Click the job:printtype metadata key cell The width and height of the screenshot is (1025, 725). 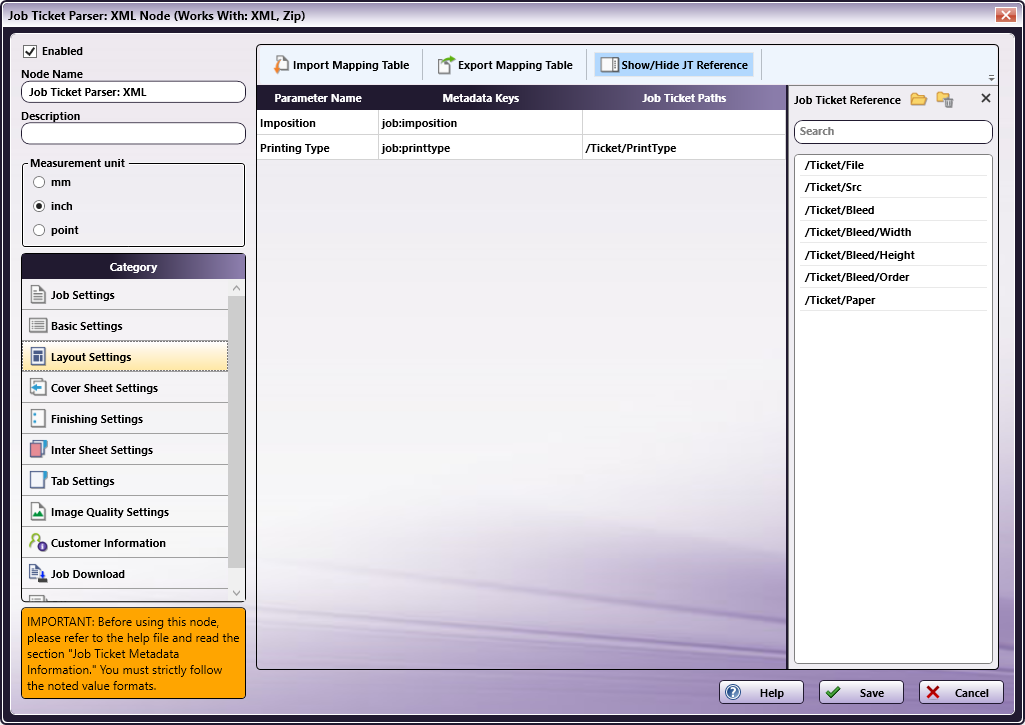(480, 148)
